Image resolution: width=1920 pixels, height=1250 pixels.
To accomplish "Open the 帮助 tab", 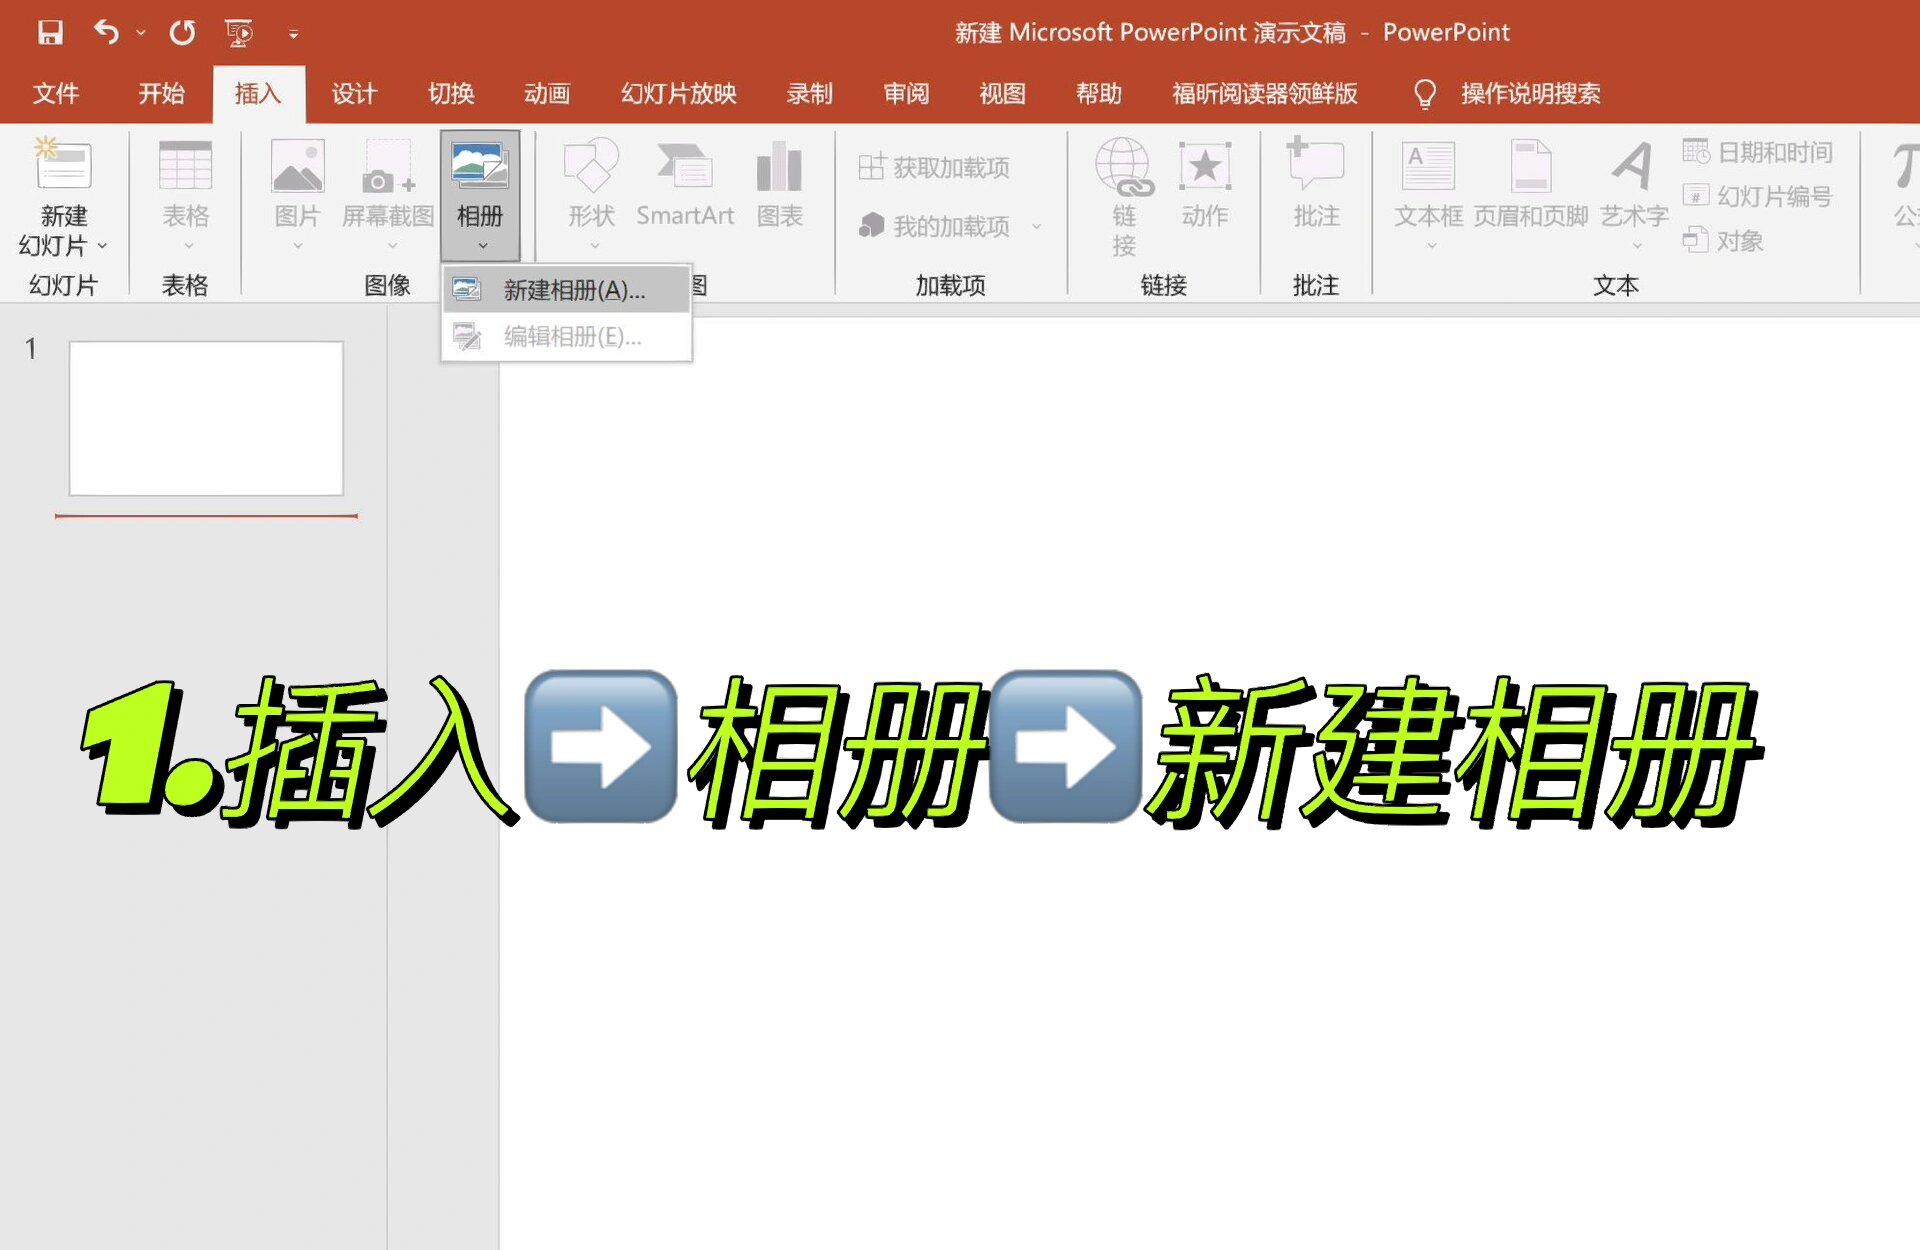I will [1098, 93].
